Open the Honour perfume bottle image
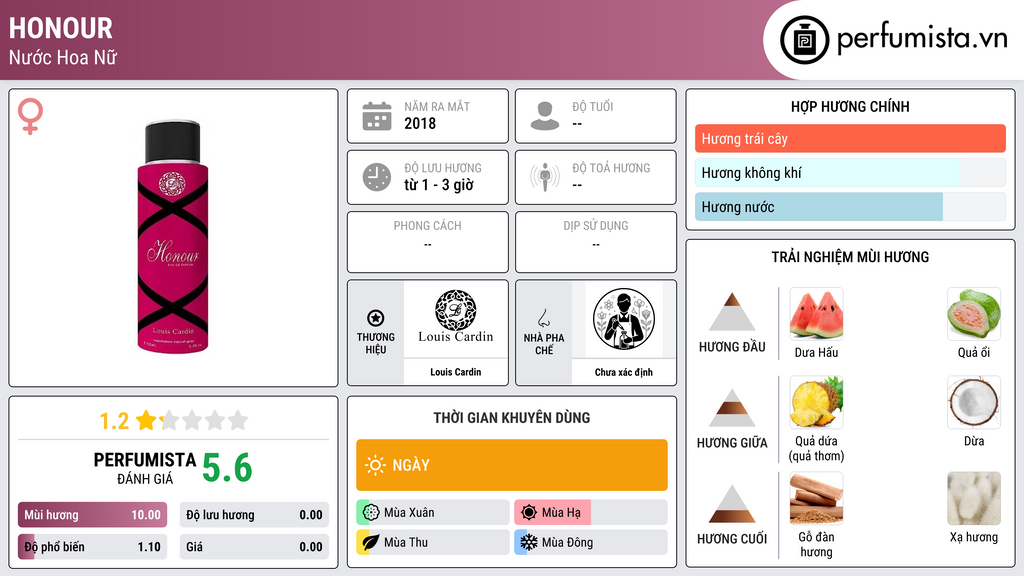 point(173,237)
